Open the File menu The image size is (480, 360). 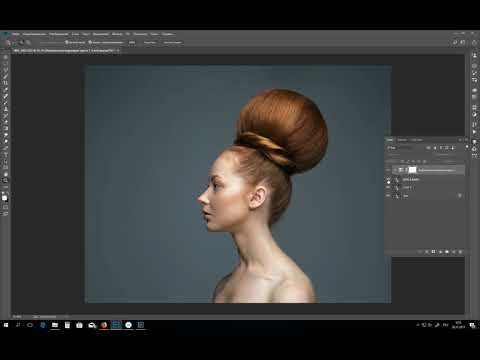point(16,34)
